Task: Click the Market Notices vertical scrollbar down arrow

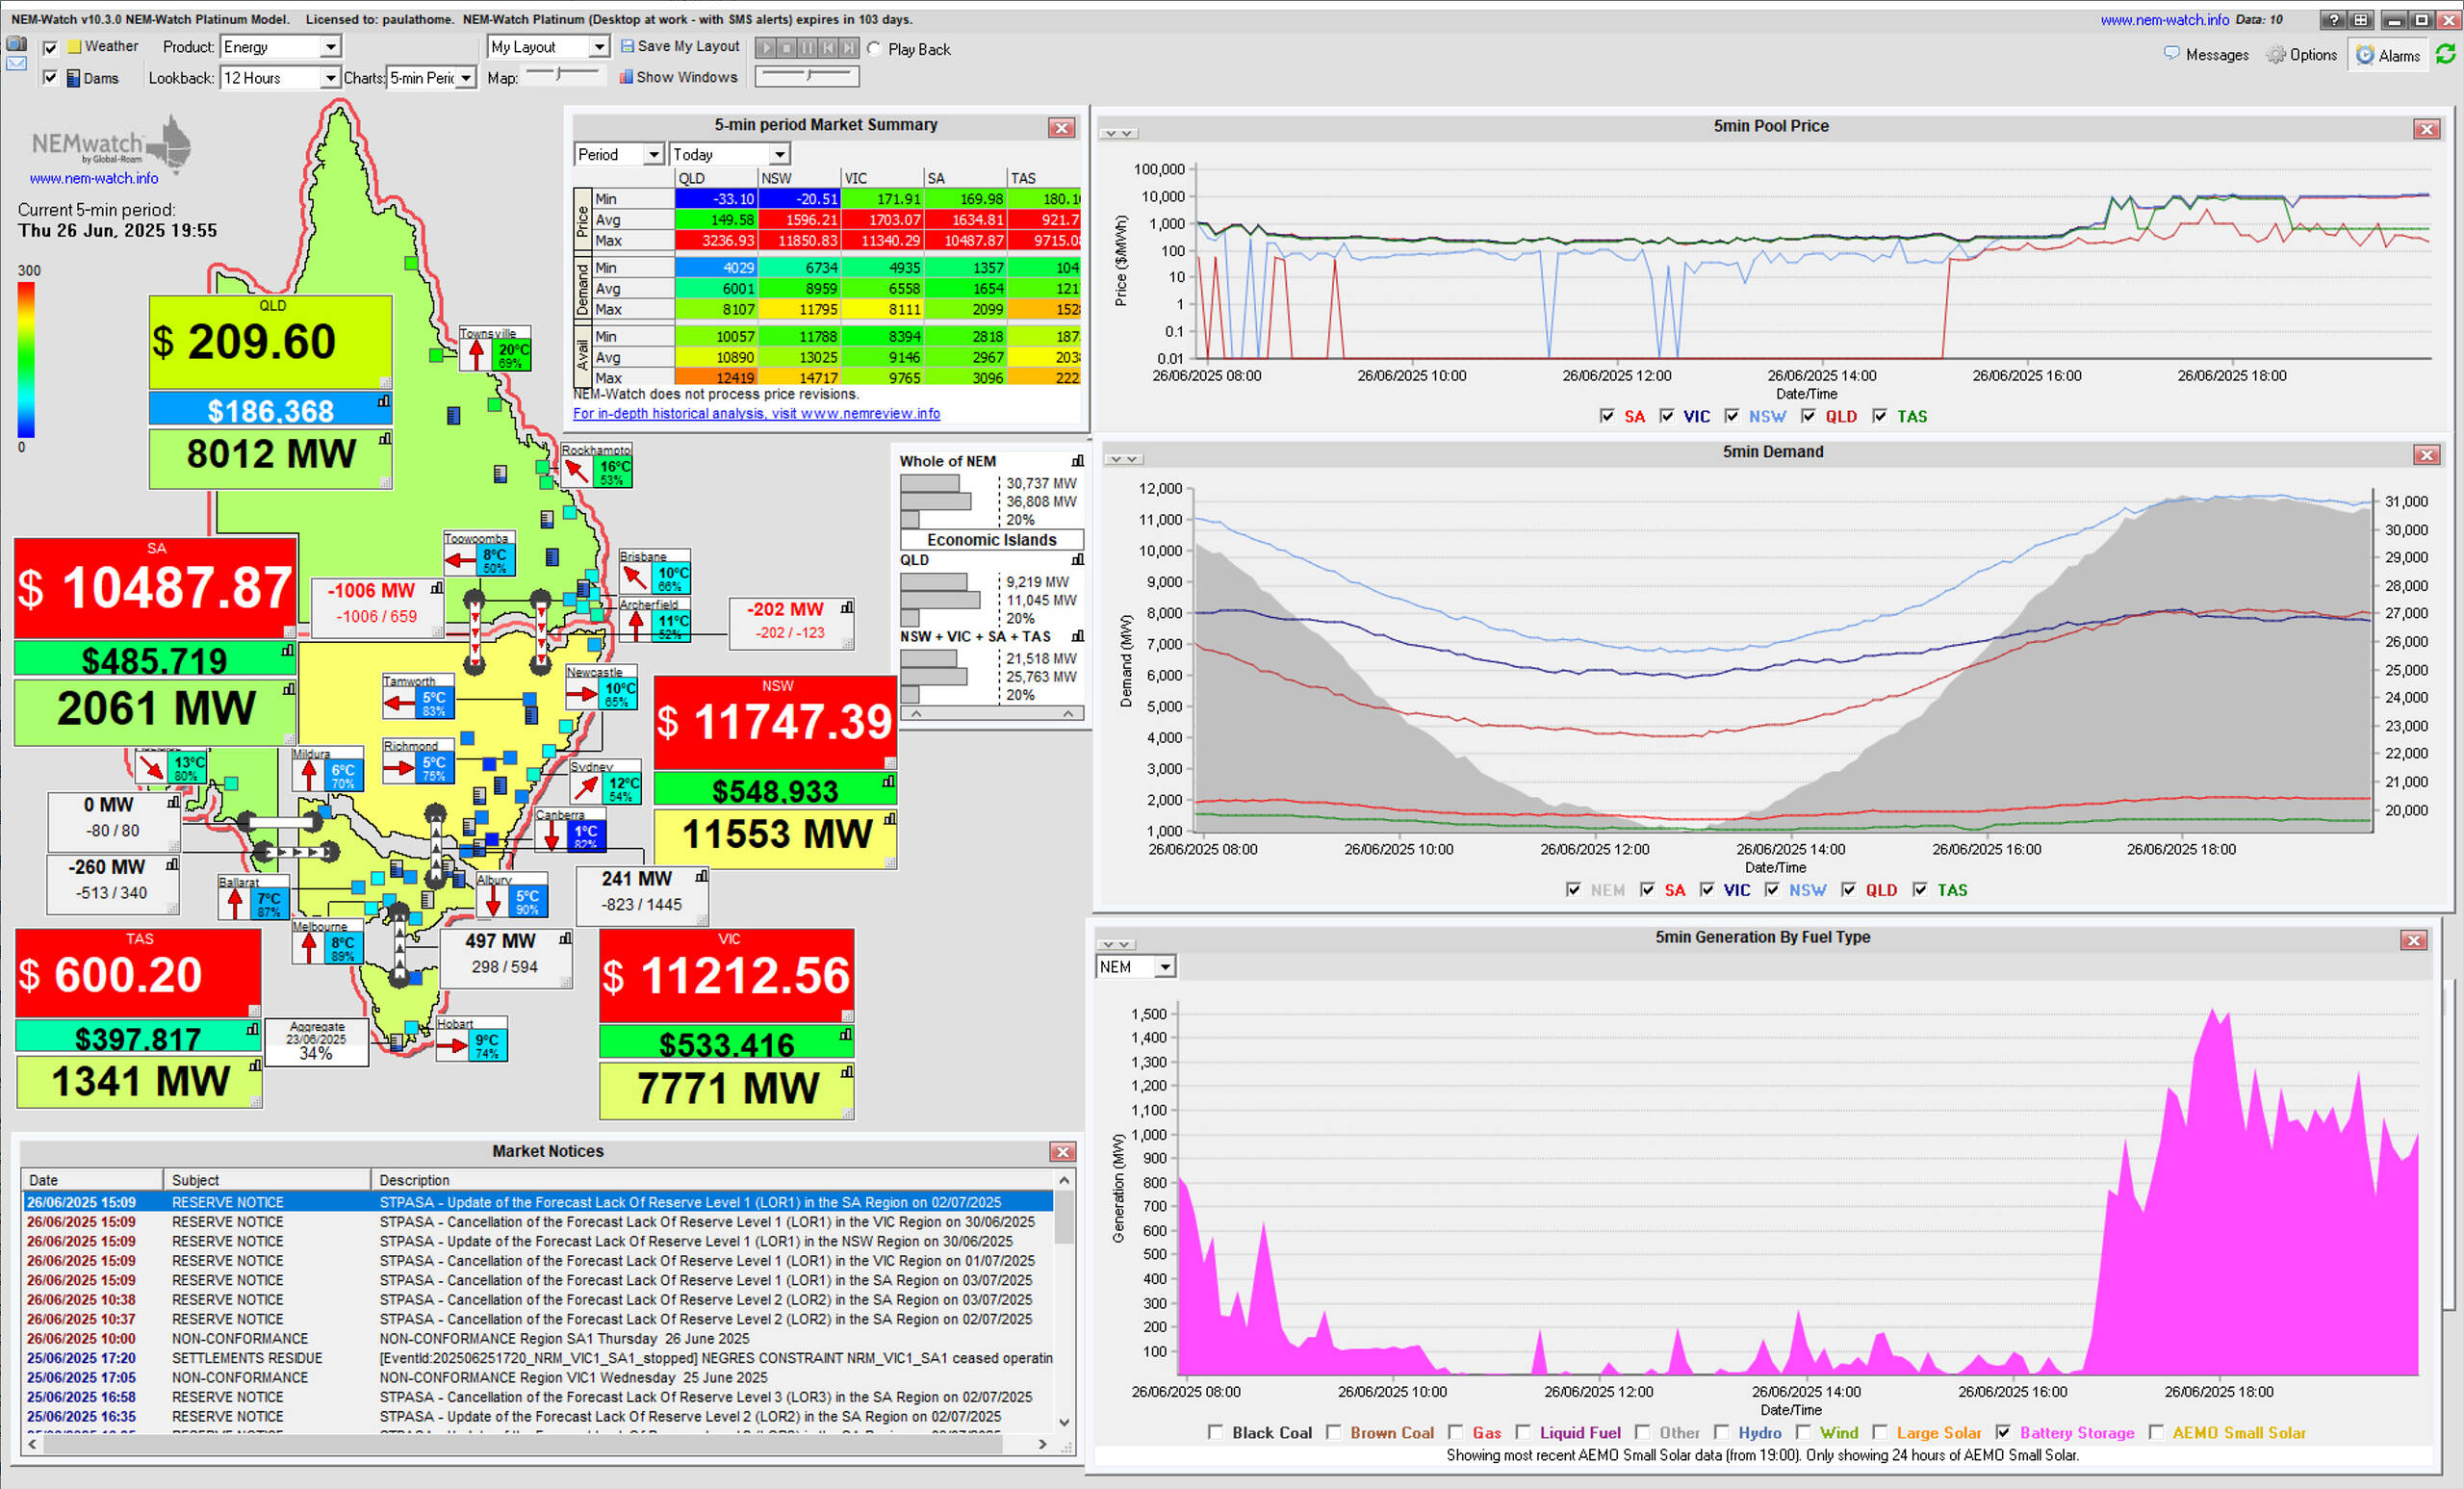Action: pos(1064,1422)
